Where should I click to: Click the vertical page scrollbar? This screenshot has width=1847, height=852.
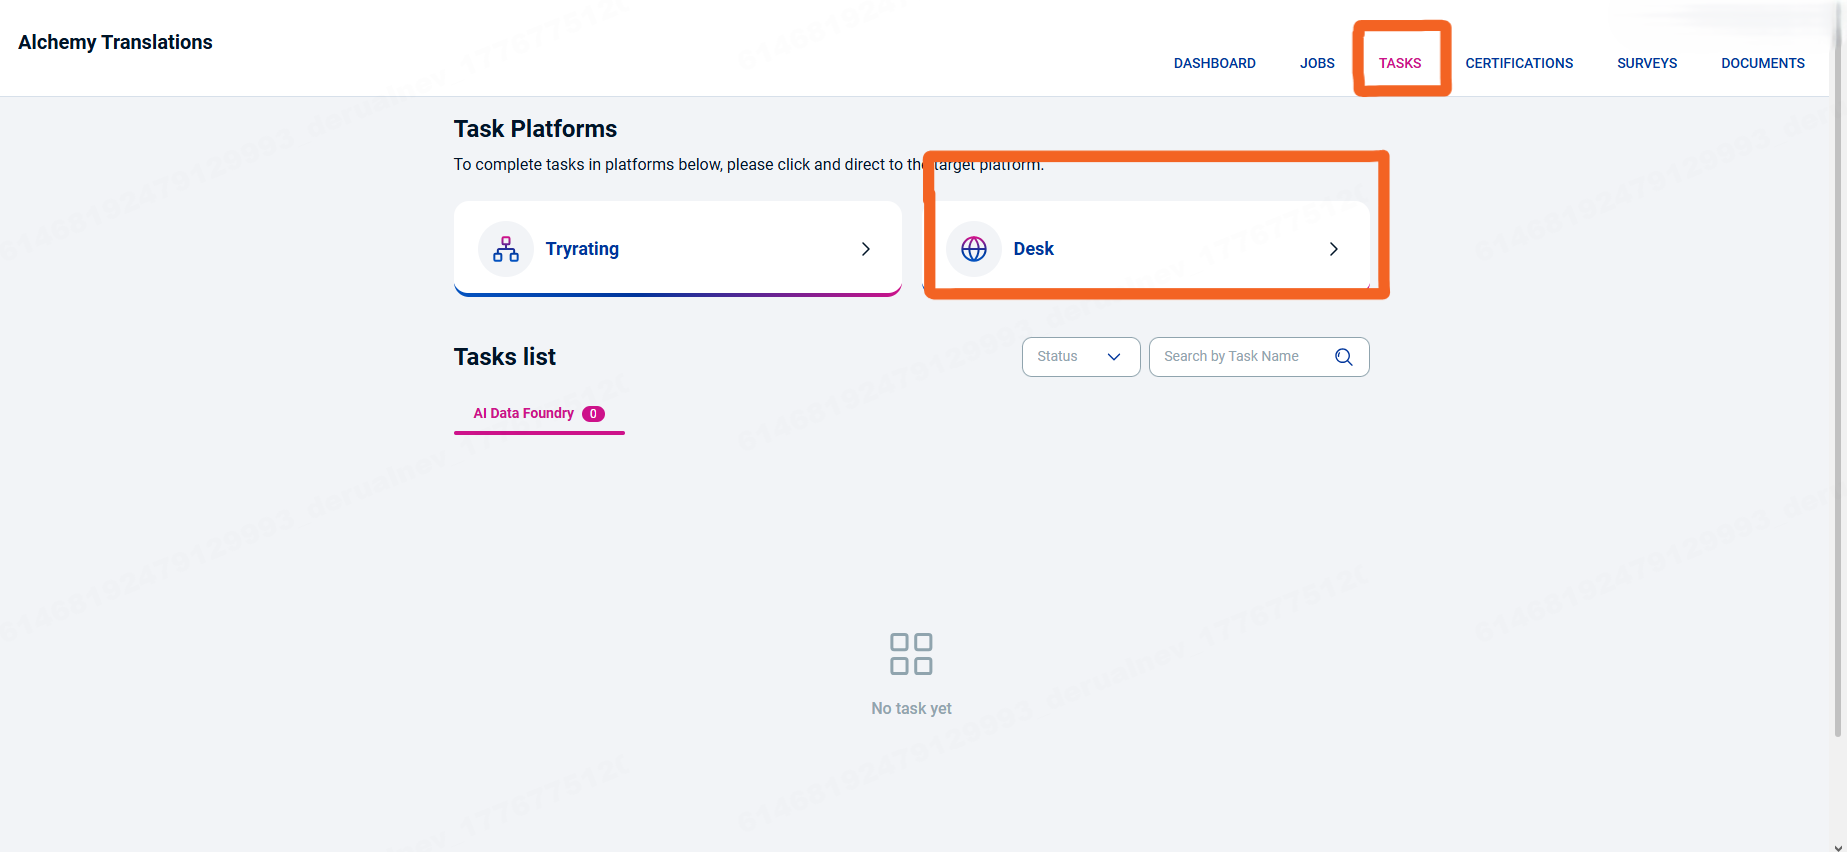click(x=1838, y=400)
